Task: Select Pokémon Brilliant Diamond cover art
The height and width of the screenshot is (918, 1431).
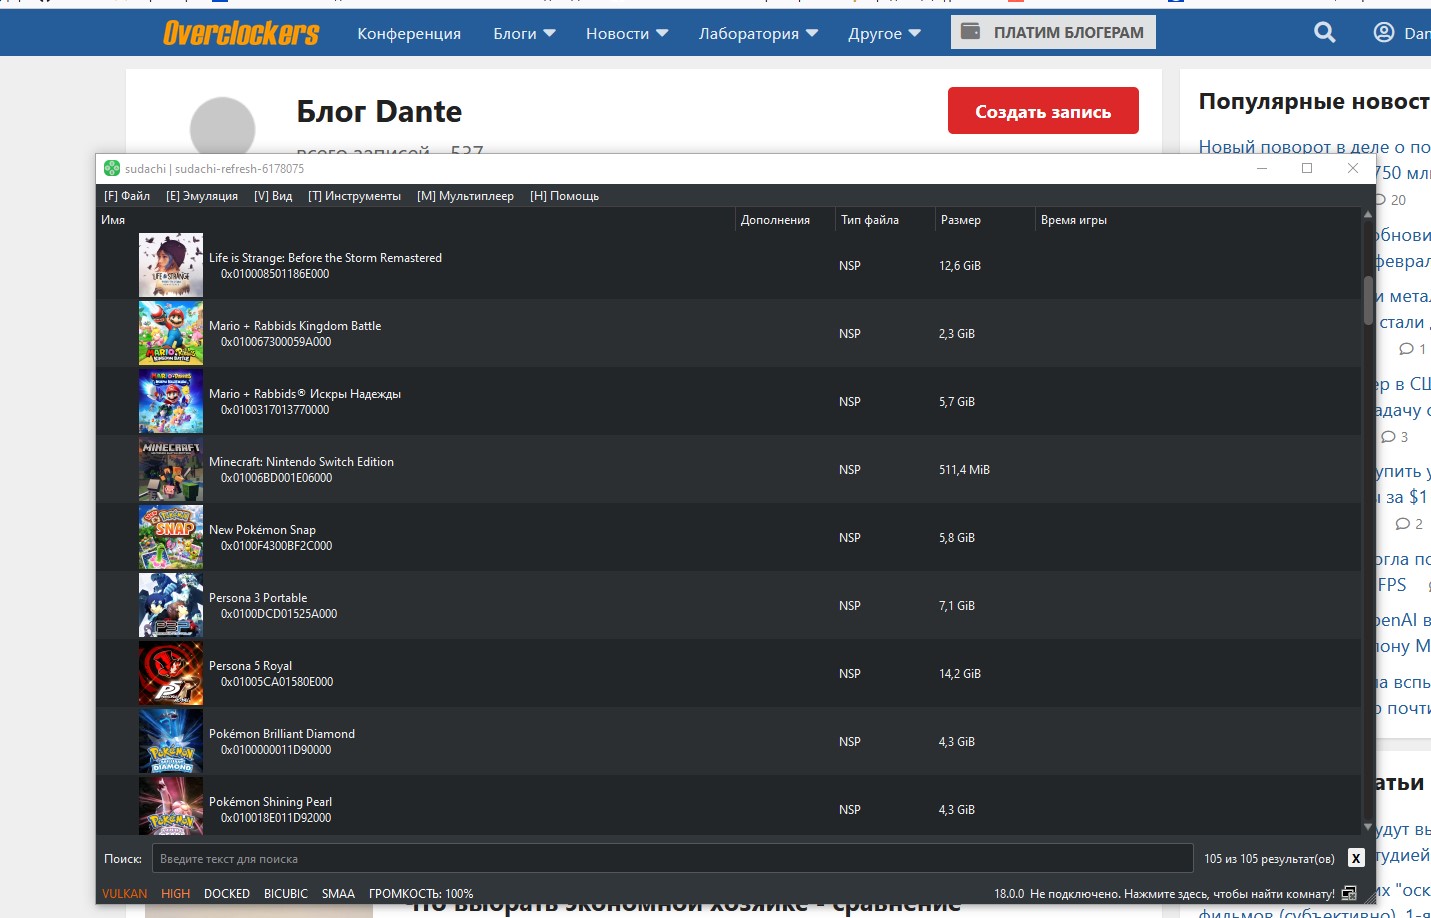Action: (x=171, y=741)
